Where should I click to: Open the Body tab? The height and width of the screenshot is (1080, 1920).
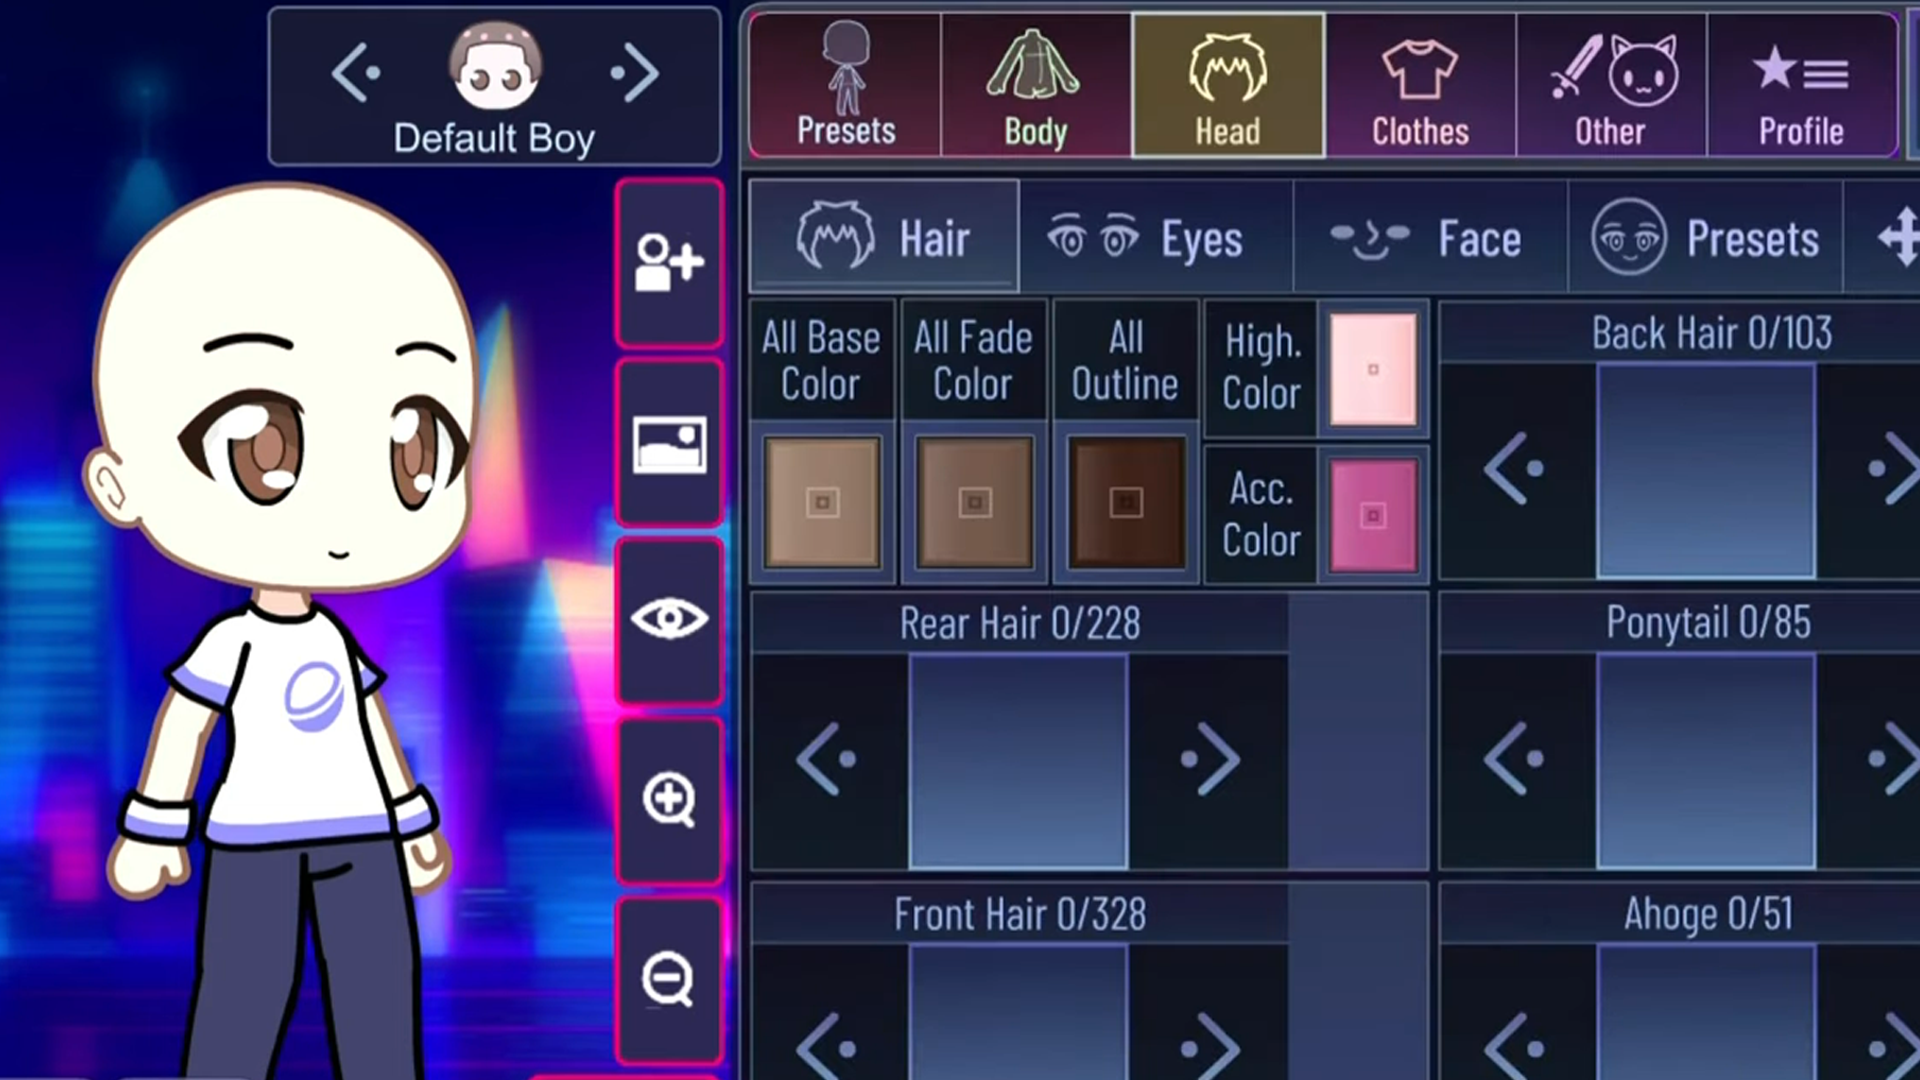[1036, 85]
